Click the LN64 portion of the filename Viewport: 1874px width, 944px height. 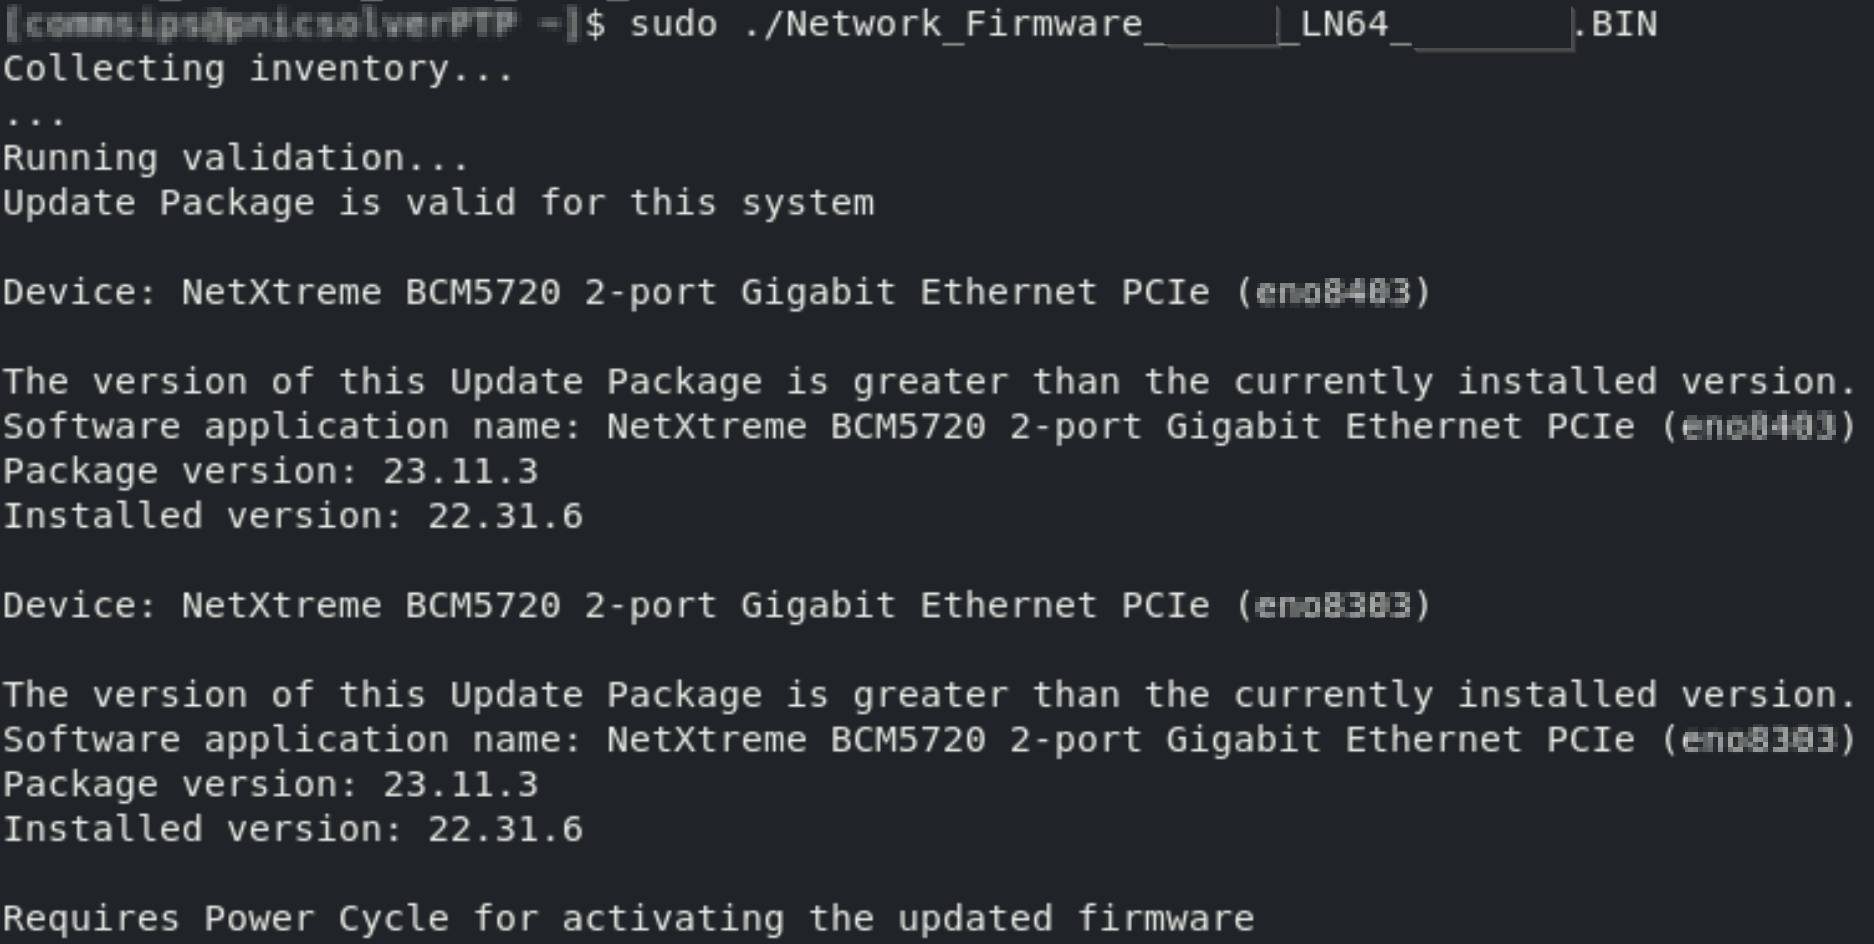[x=1344, y=24]
